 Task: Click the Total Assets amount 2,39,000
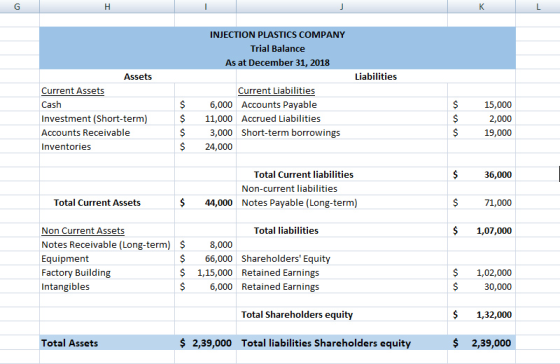pos(205,343)
